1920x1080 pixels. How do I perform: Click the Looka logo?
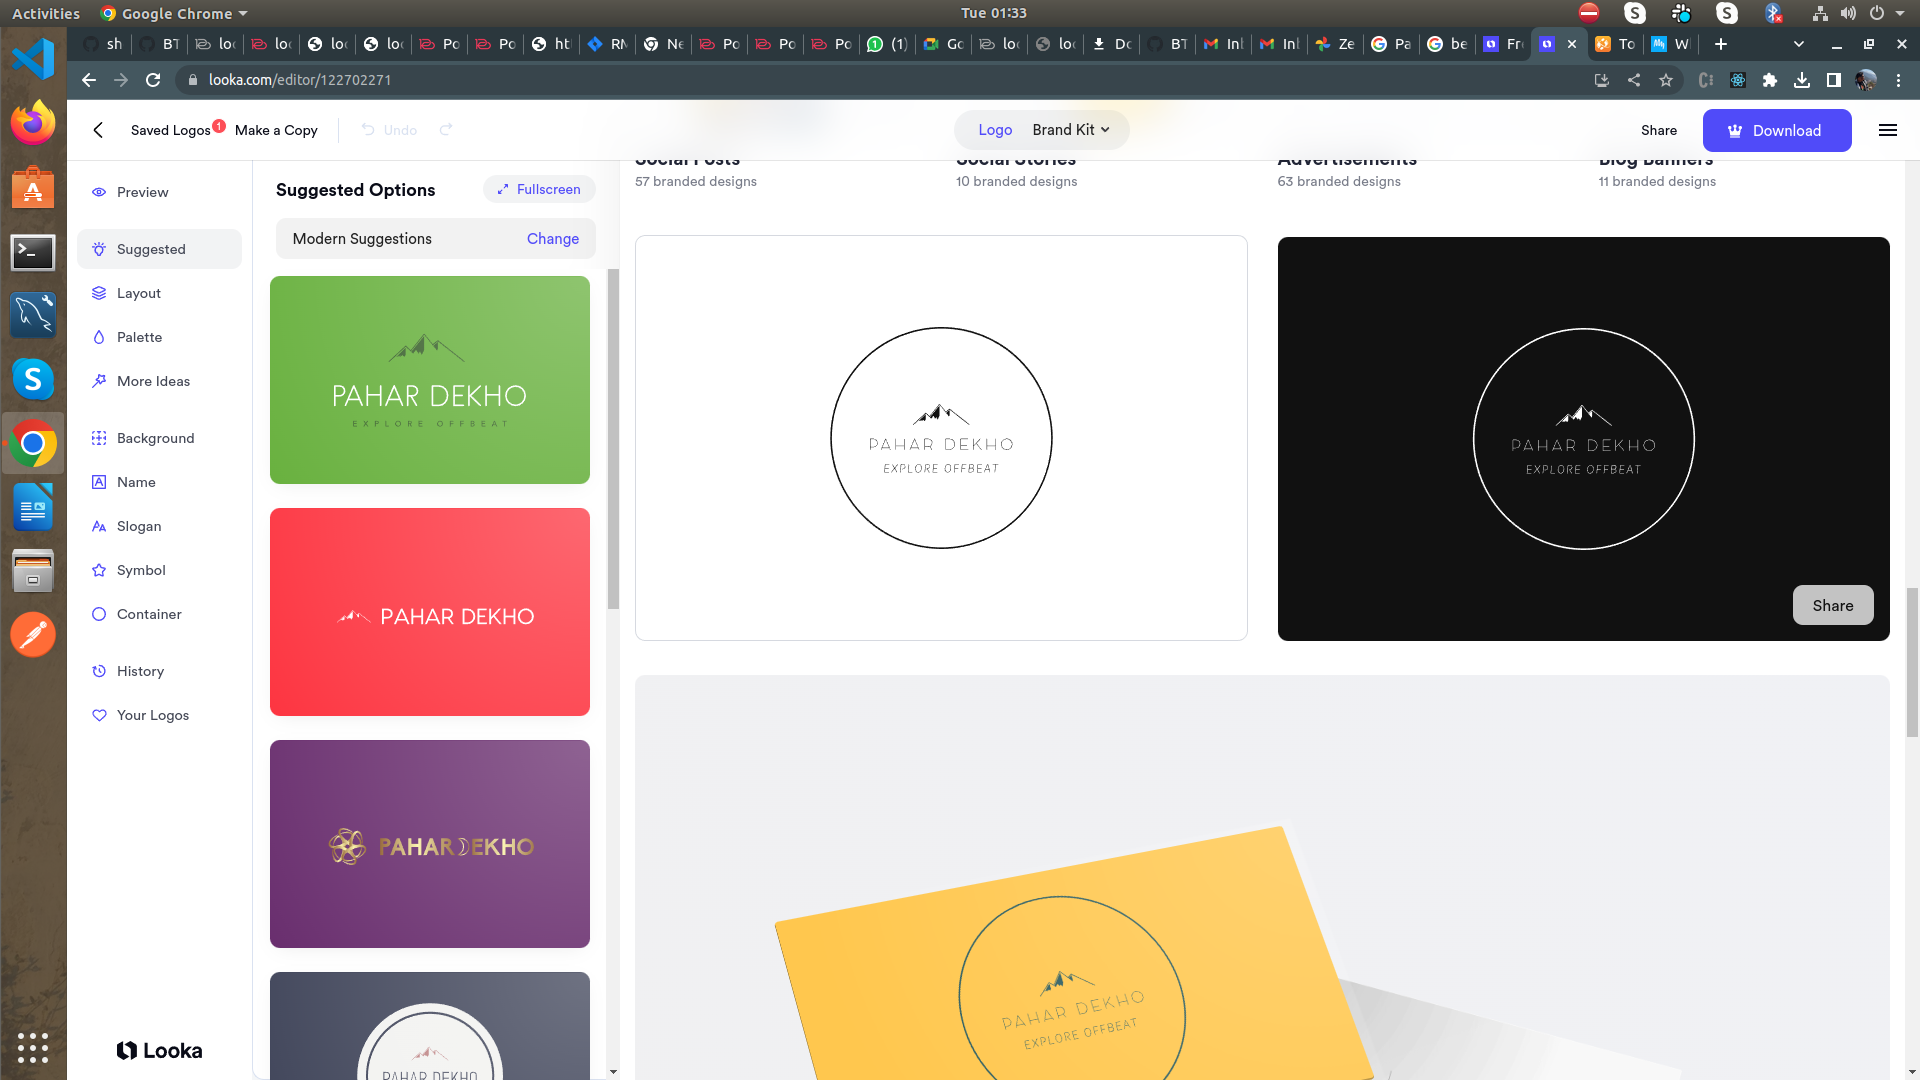tap(159, 1050)
